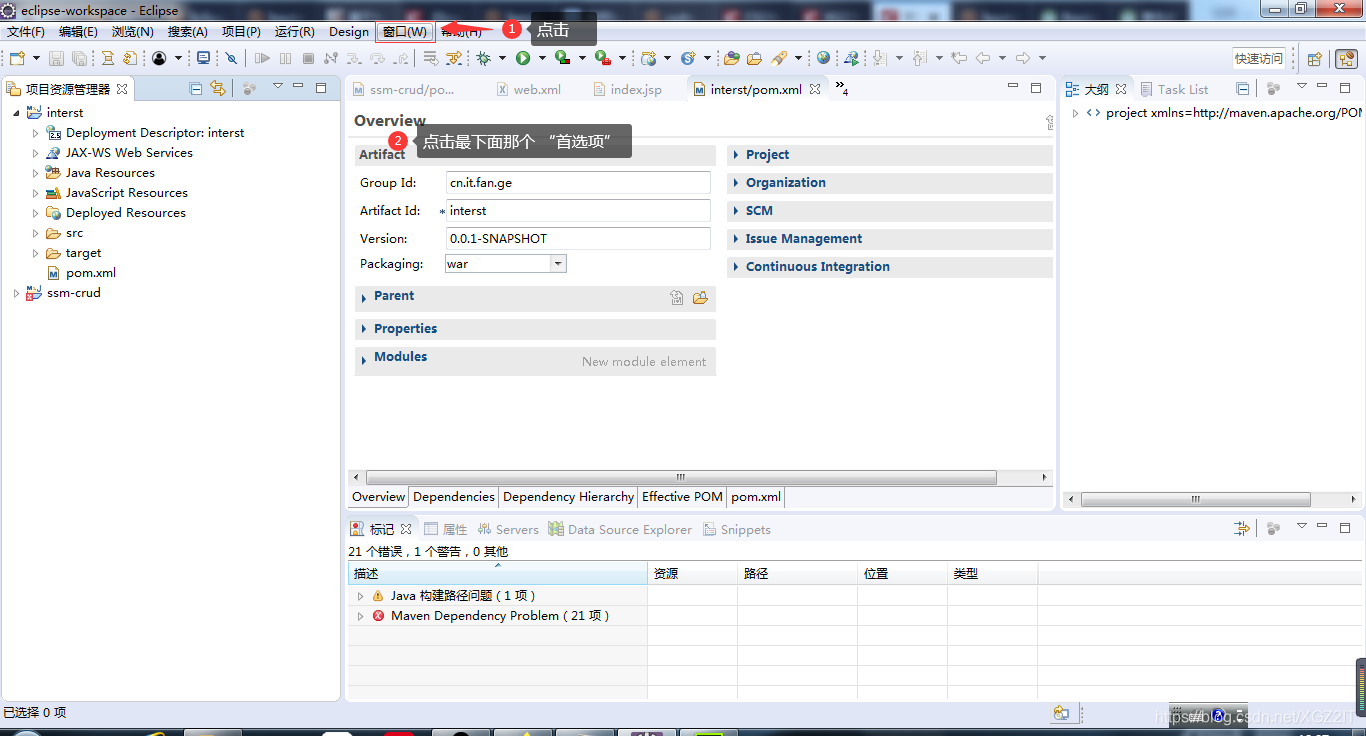Expand the SCM section
Image resolution: width=1366 pixels, height=736 pixels.
(x=736, y=211)
